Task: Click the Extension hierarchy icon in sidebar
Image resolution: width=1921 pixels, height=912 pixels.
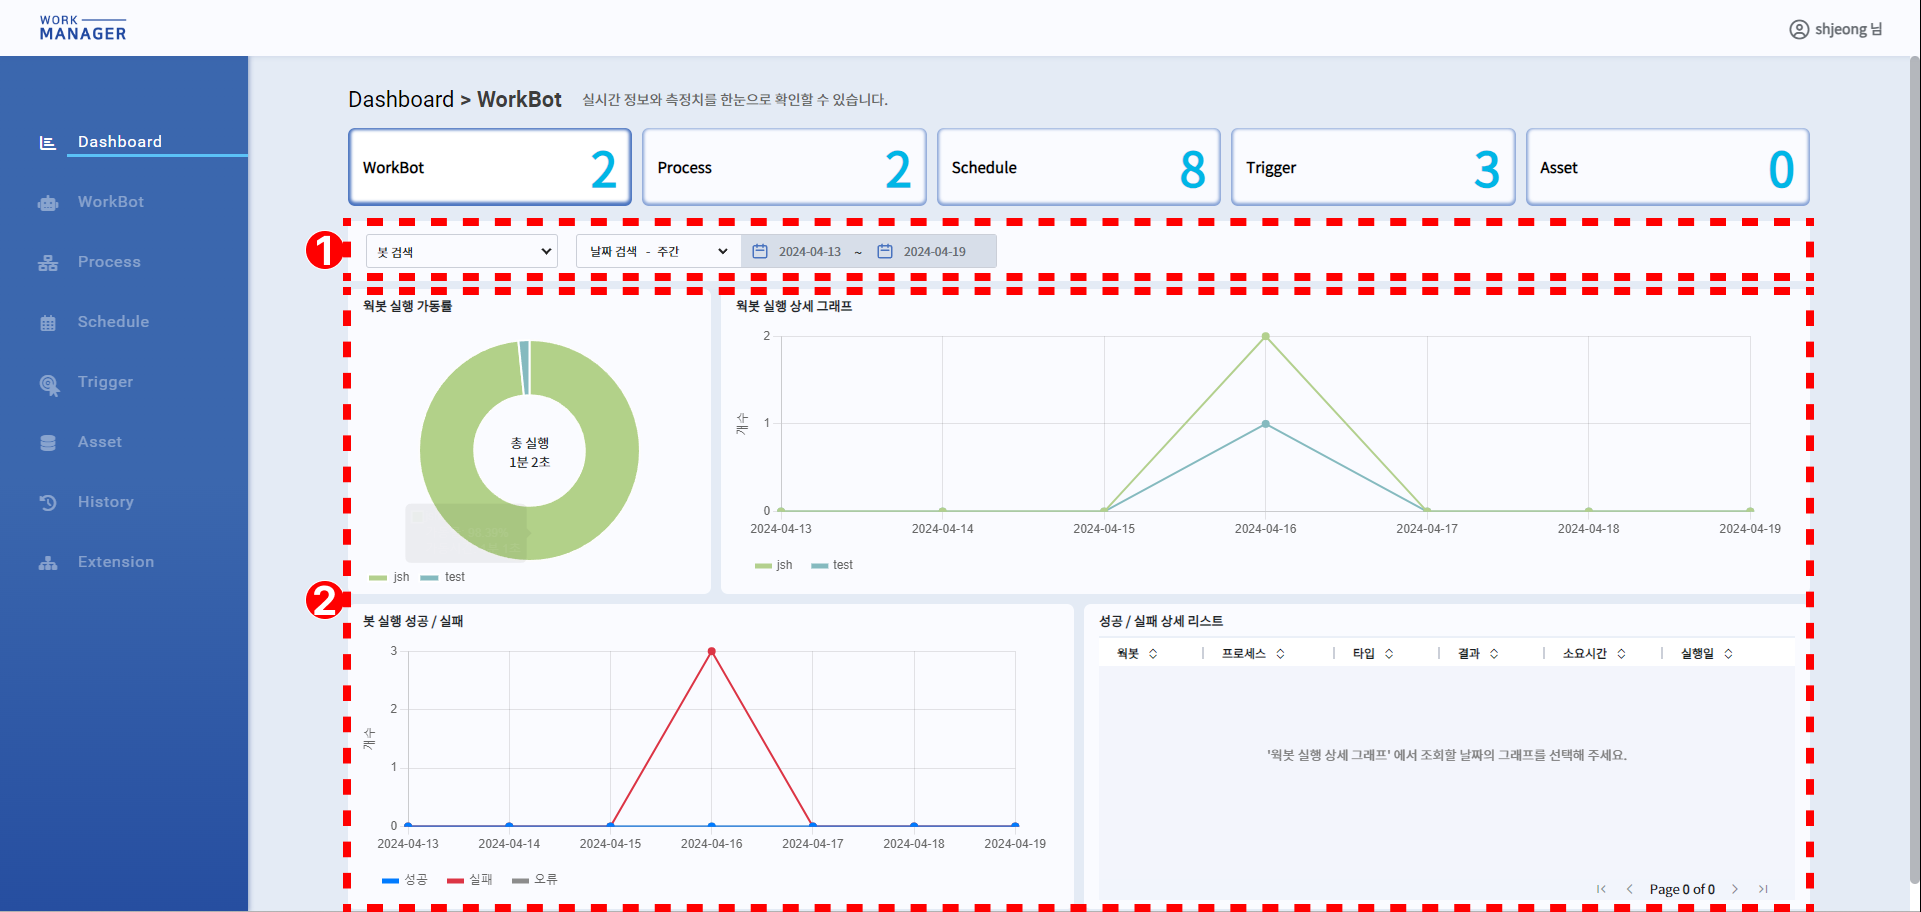Action: coord(48,563)
